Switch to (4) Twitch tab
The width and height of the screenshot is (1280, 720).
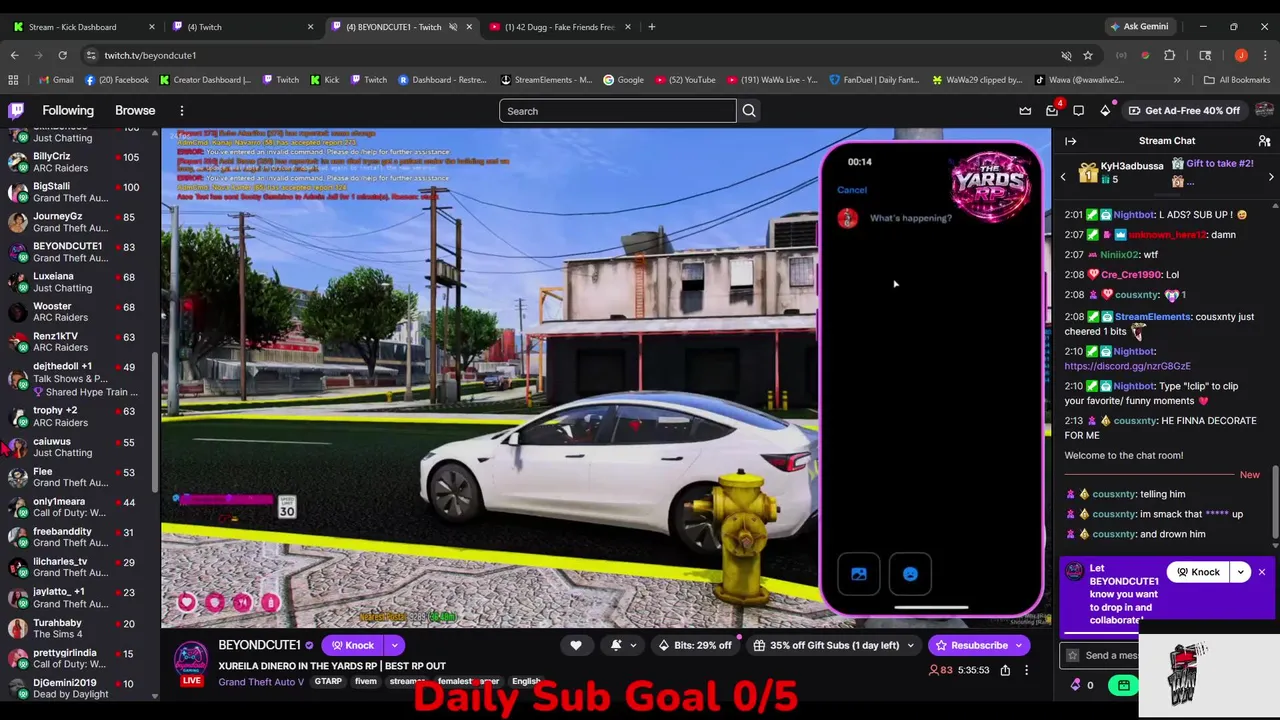tap(240, 27)
